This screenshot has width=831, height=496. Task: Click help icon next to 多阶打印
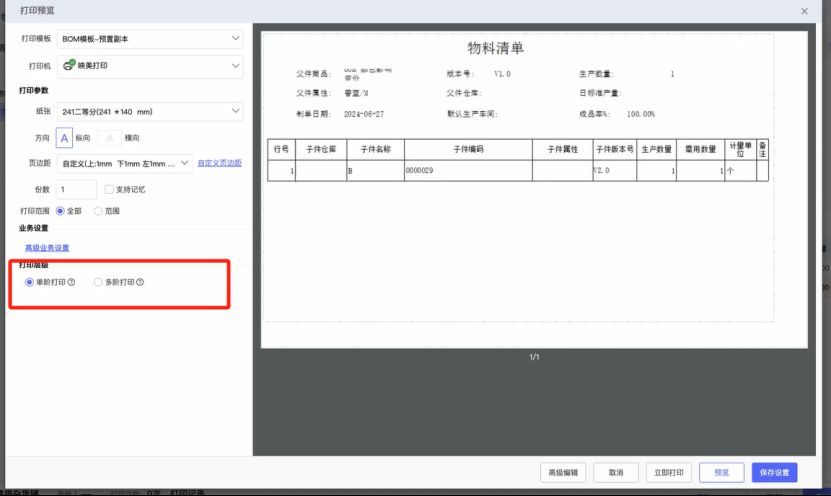pos(140,283)
